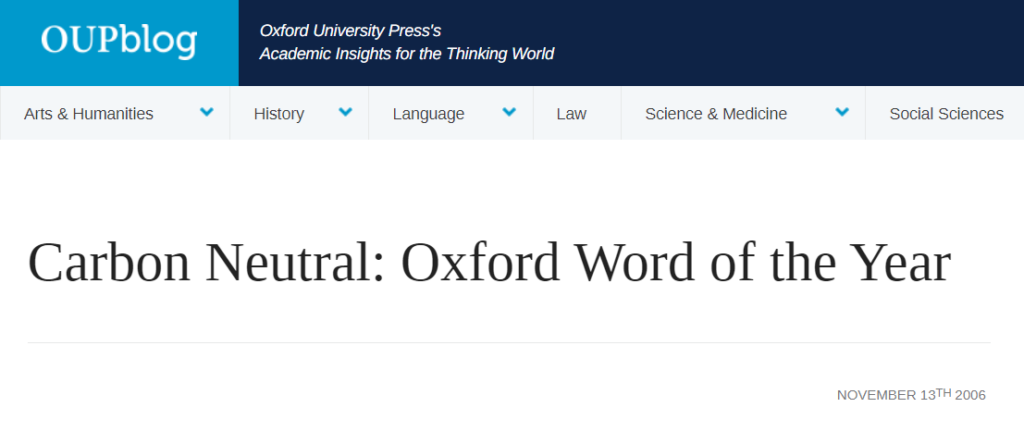The image size is (1024, 444).
Task: Open the Arts & Humanities category
Action: [89, 113]
